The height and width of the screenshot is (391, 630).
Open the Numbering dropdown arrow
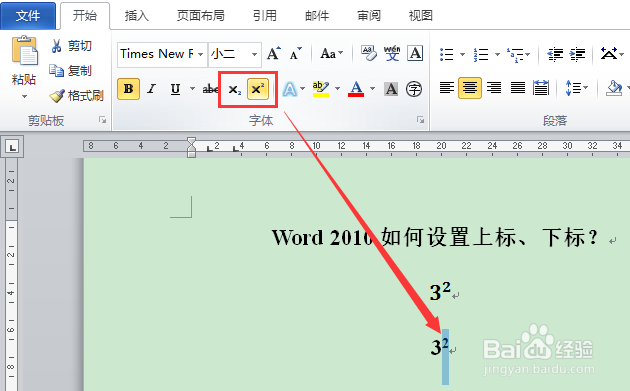coord(497,54)
